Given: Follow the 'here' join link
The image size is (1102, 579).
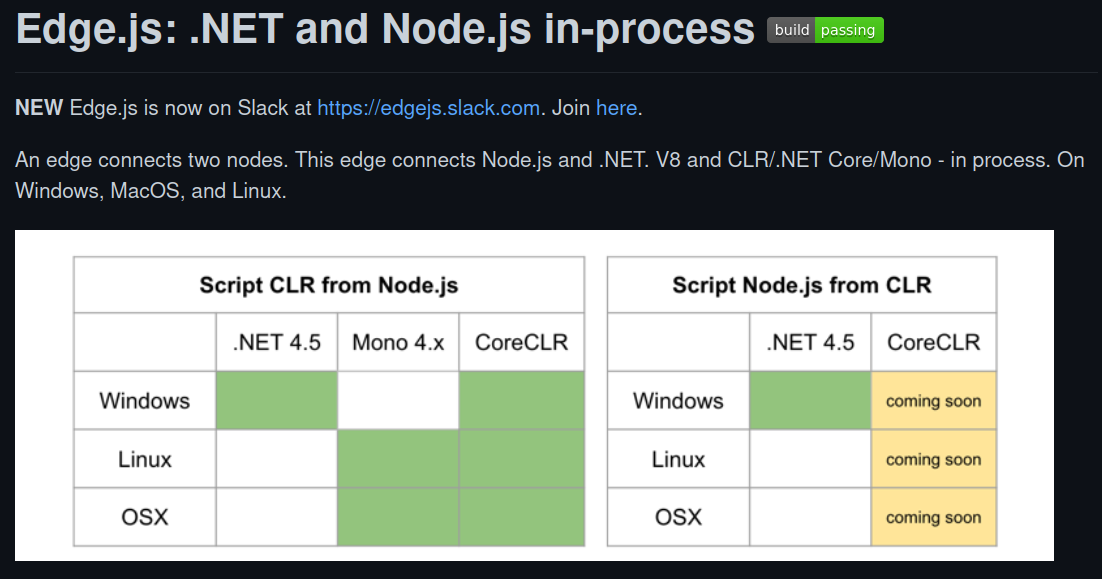Looking at the screenshot, I should 616,108.
